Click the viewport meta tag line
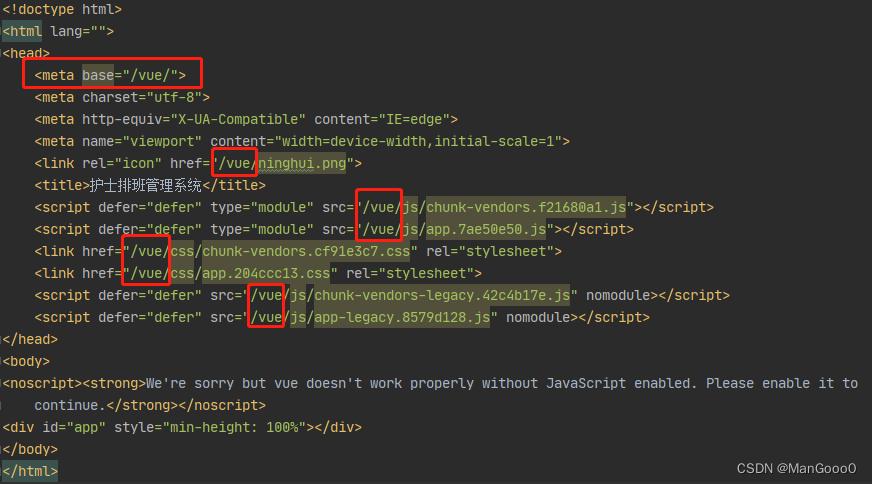The width and height of the screenshot is (872, 484). point(302,141)
